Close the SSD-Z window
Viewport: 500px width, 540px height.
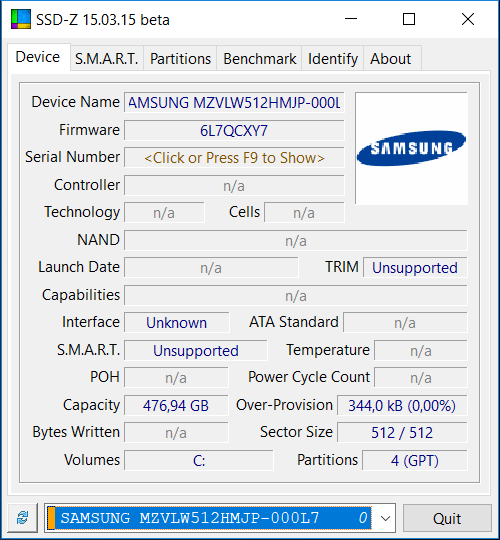pyautogui.click(x=468, y=19)
